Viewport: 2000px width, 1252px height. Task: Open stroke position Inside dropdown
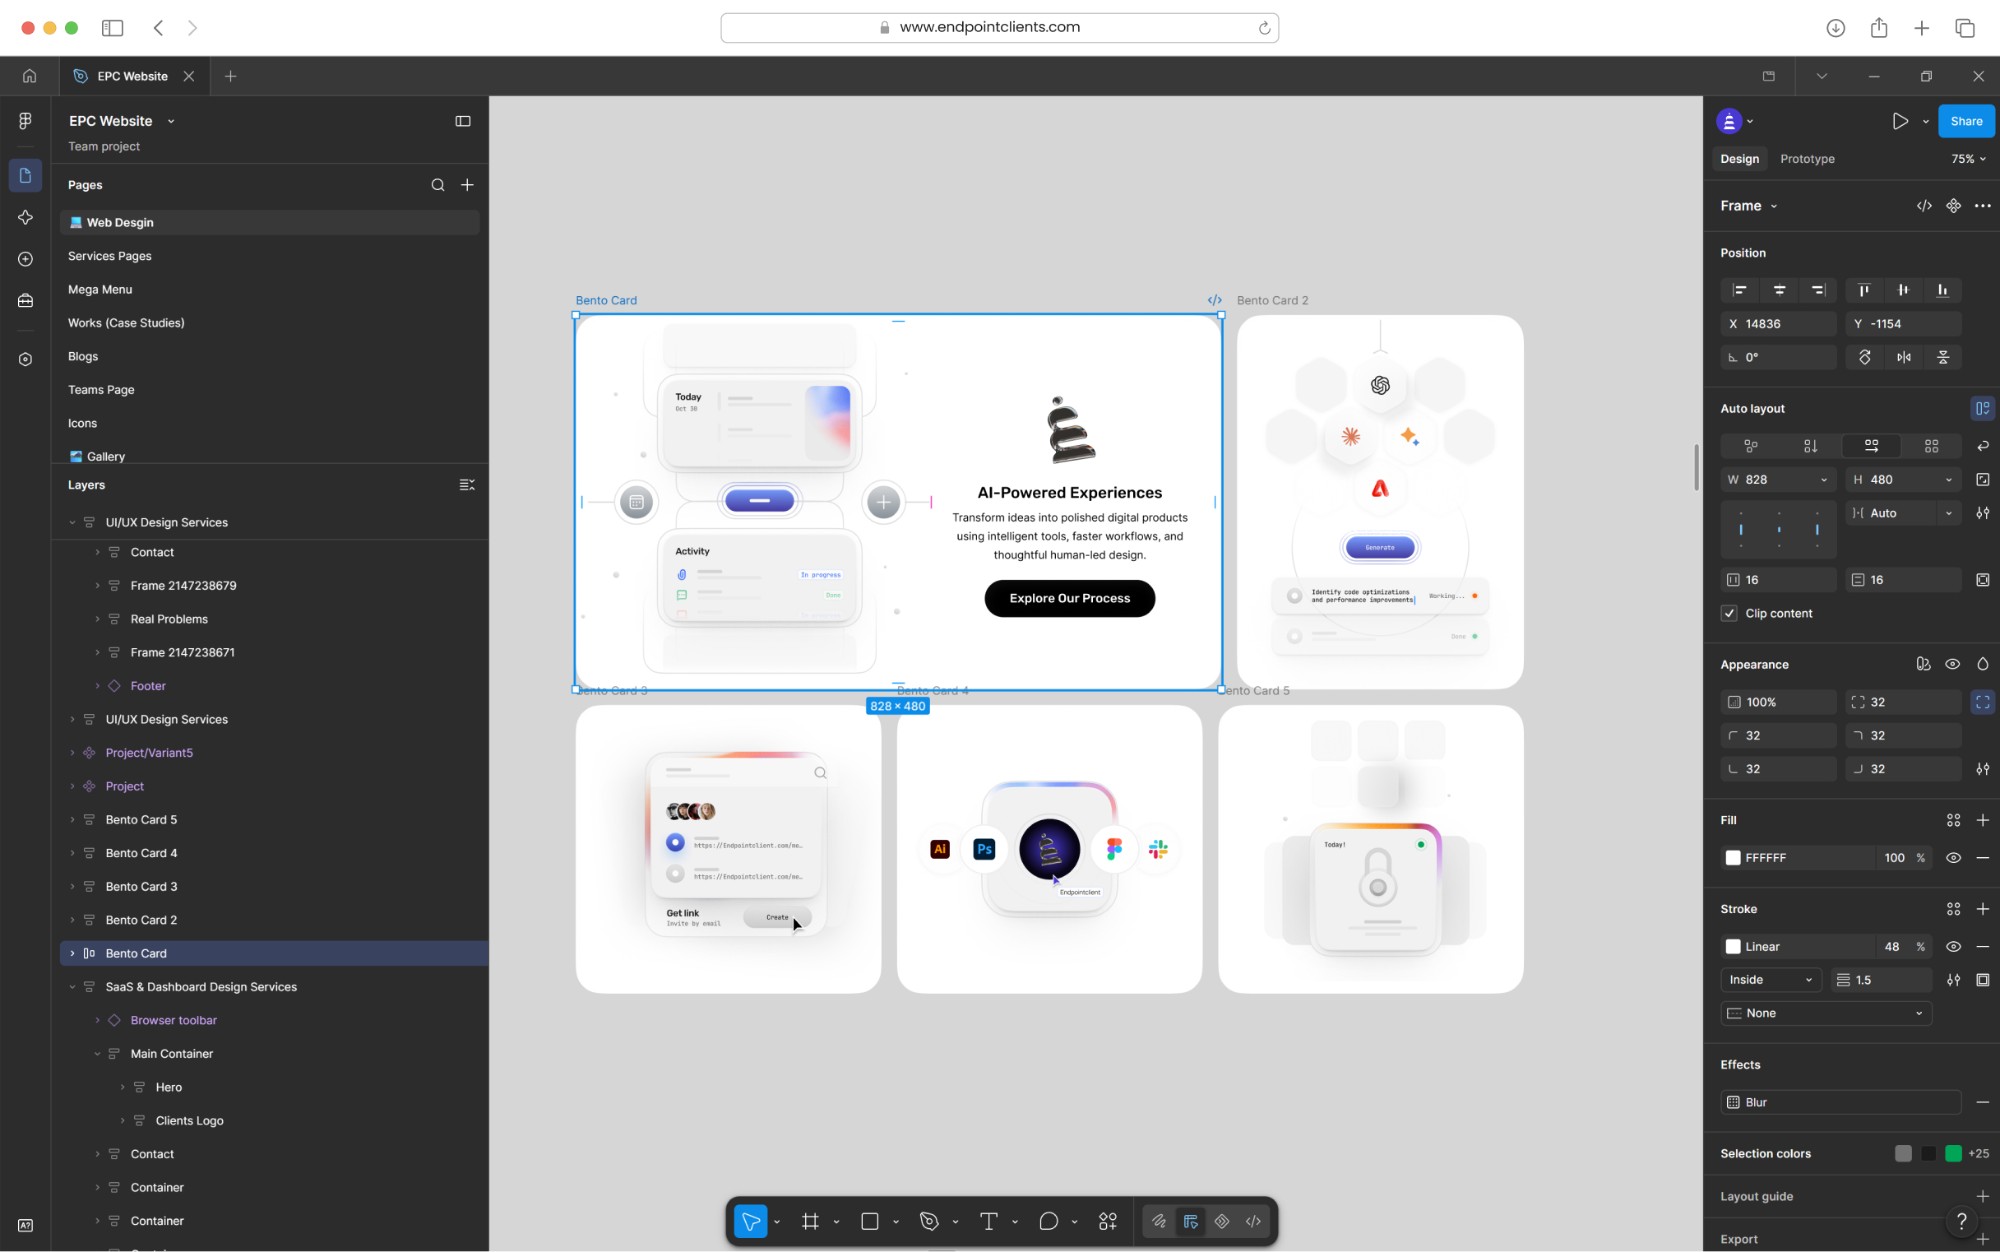[1770, 980]
